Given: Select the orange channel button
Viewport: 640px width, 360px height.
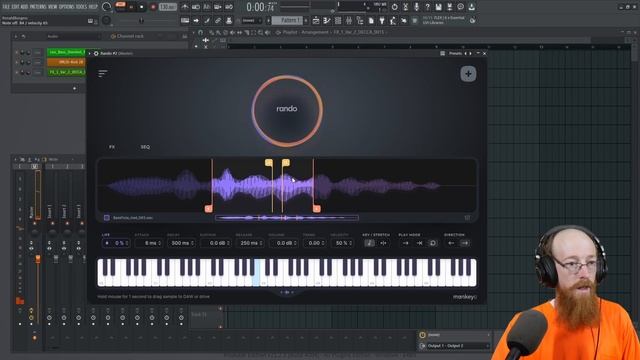Looking at the screenshot, I should coord(67,62).
